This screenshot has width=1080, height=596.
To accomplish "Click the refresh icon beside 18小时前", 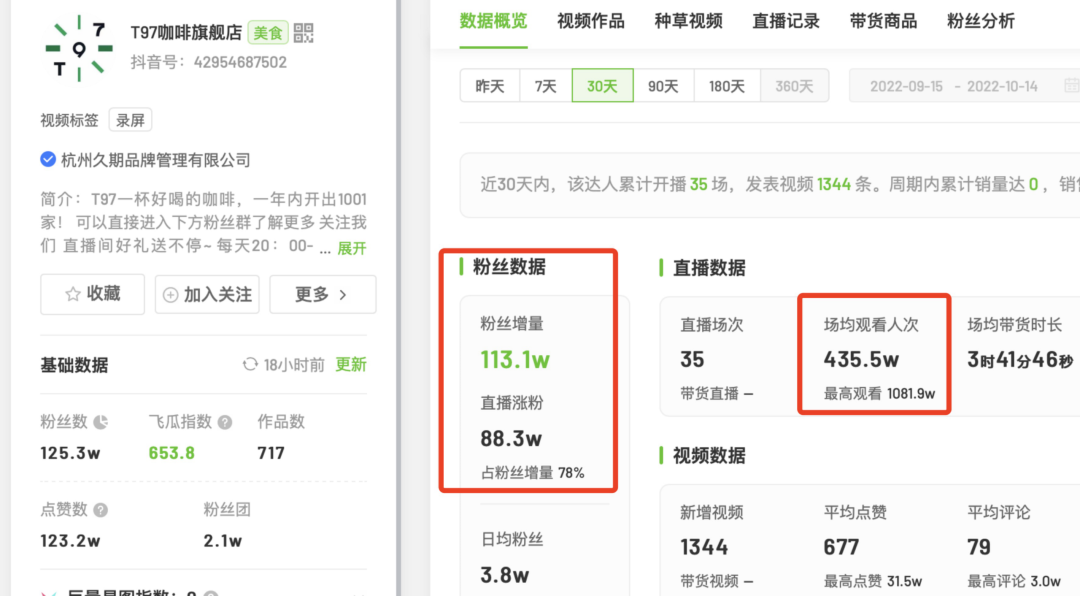I will click(250, 364).
